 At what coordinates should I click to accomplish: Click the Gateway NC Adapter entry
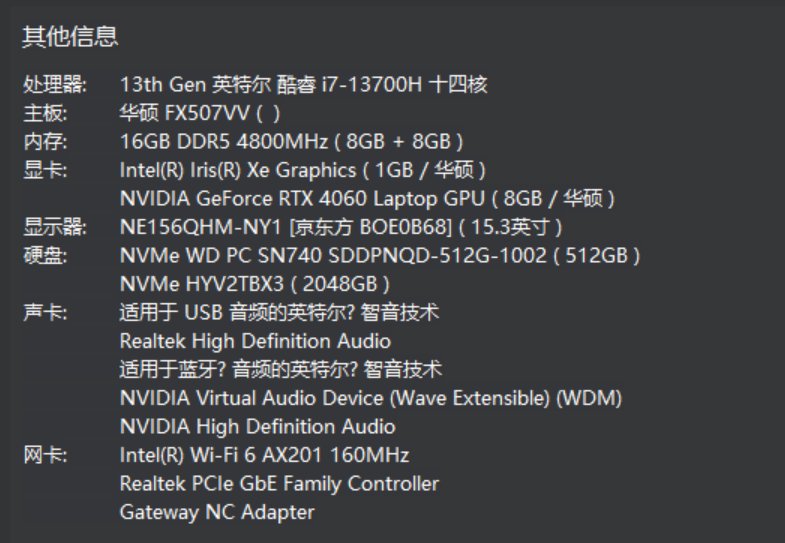[217, 512]
